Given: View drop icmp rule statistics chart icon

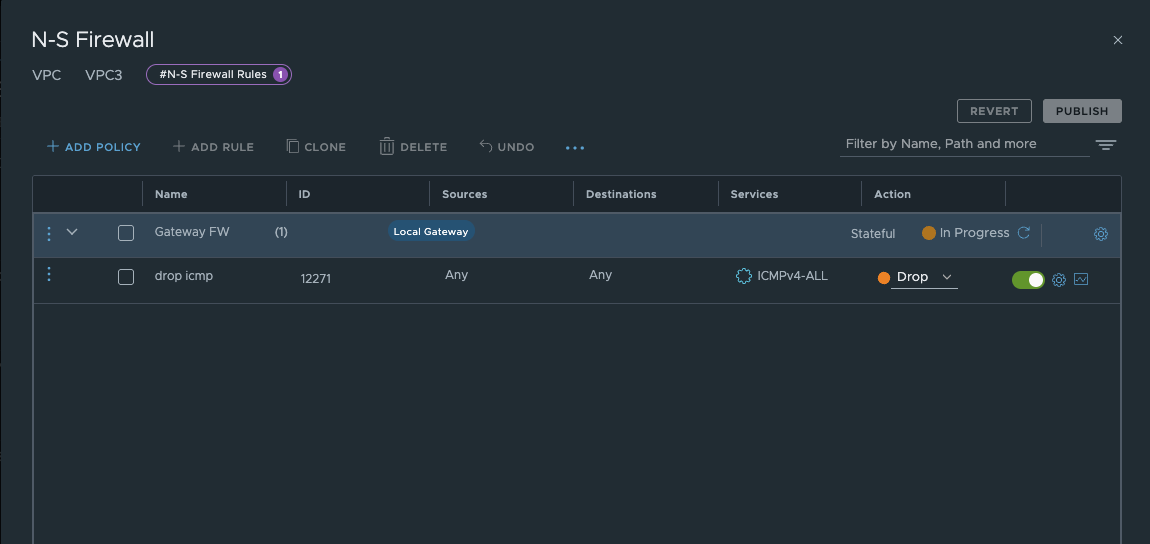Looking at the screenshot, I should coord(1080,279).
